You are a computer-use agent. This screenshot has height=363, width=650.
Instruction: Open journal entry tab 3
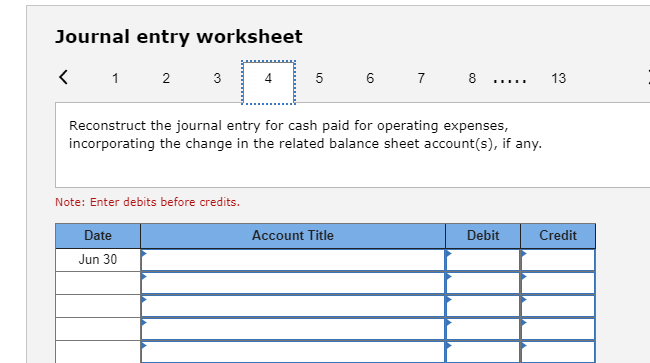(217, 78)
